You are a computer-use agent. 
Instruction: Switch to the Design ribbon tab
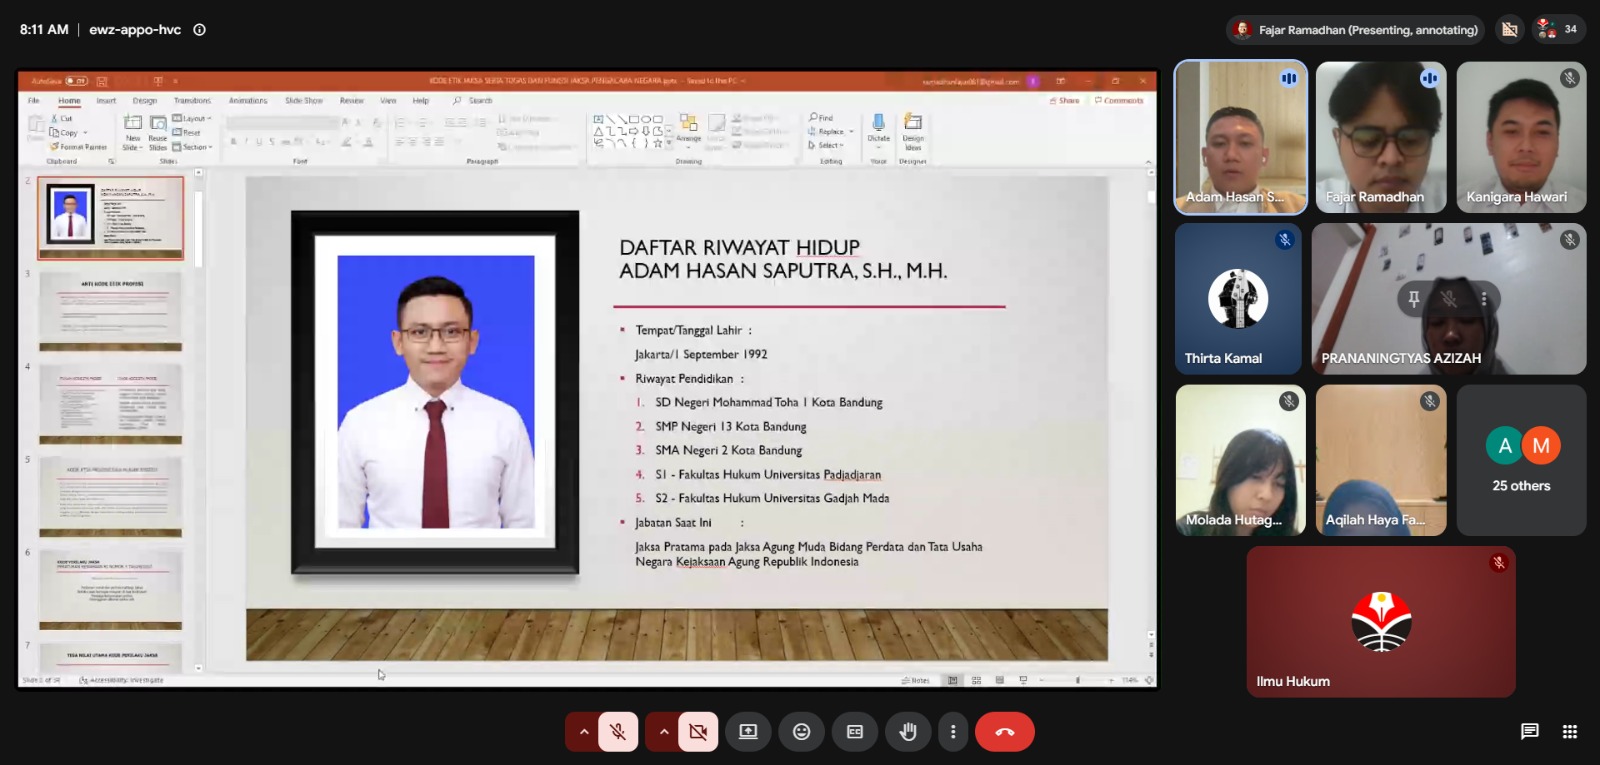pos(145,101)
